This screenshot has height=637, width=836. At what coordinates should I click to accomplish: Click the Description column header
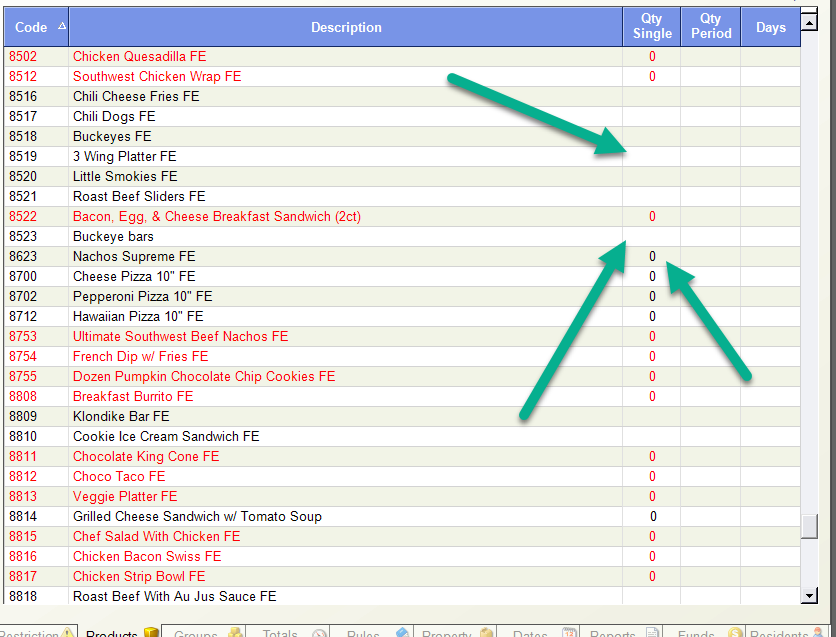(346, 27)
